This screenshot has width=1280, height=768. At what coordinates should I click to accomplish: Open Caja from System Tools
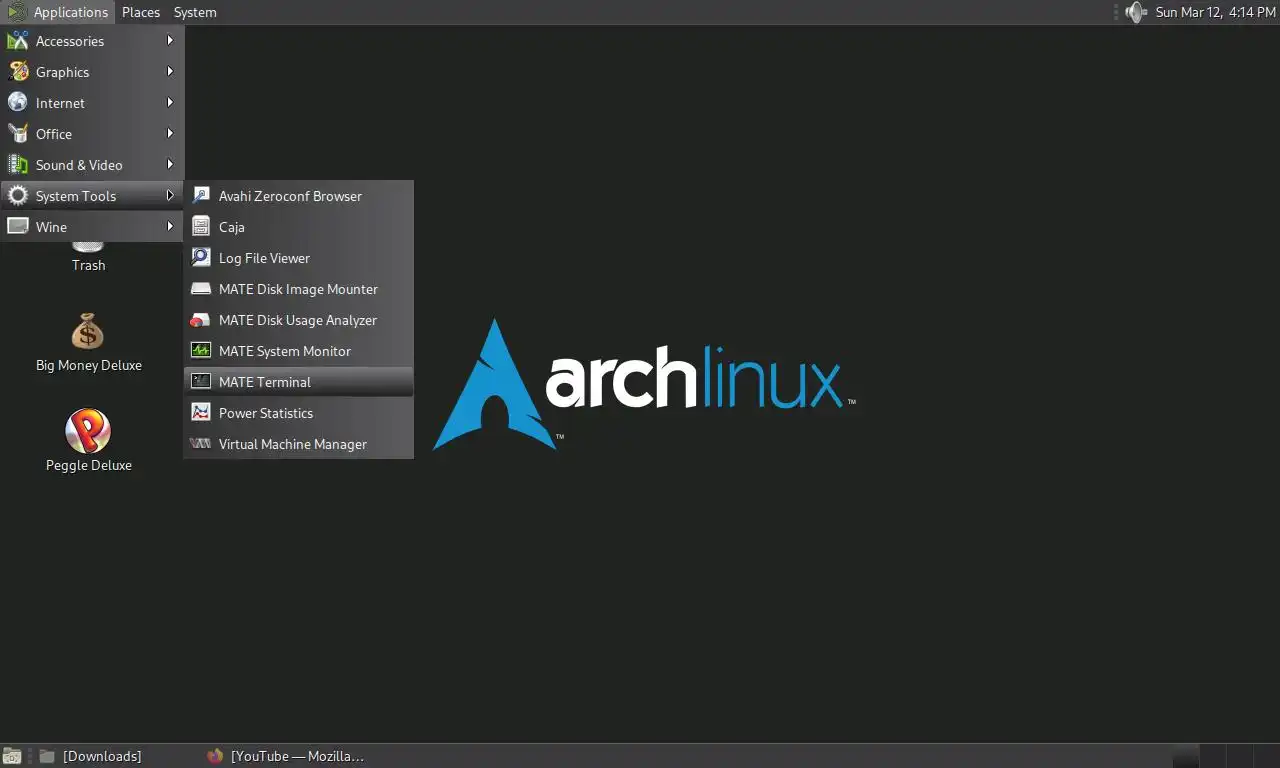coord(298,227)
